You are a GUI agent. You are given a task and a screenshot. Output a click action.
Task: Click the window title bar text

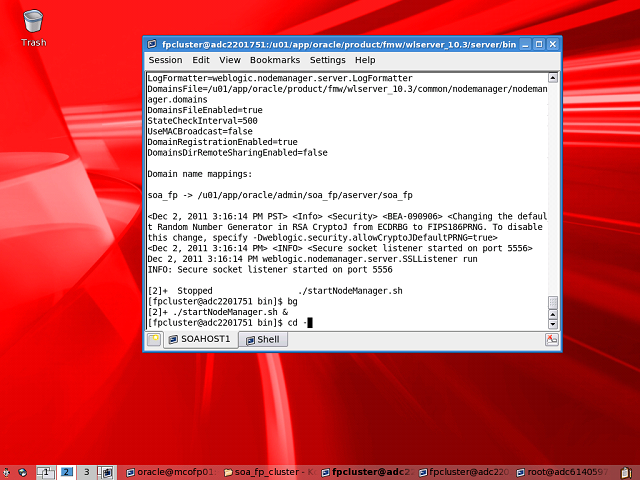coord(339,44)
